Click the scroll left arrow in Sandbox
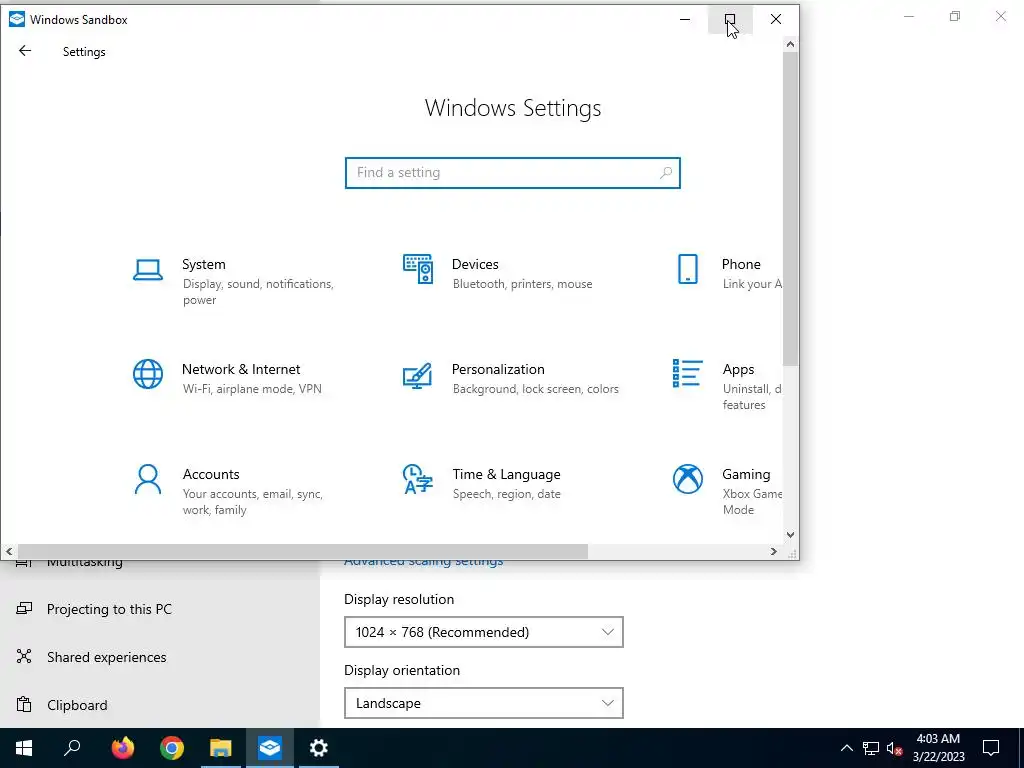The width and height of the screenshot is (1024, 768). tap(9, 552)
